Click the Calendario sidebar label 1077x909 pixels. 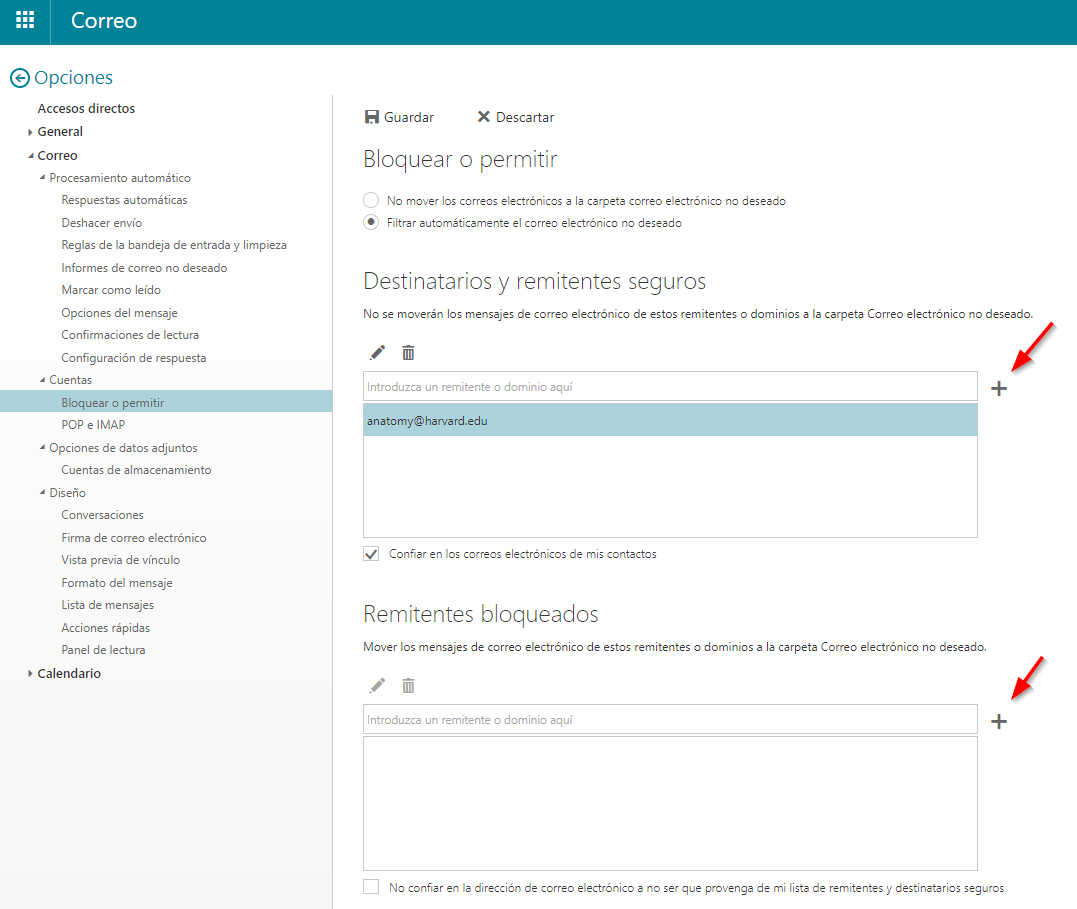[x=69, y=673]
